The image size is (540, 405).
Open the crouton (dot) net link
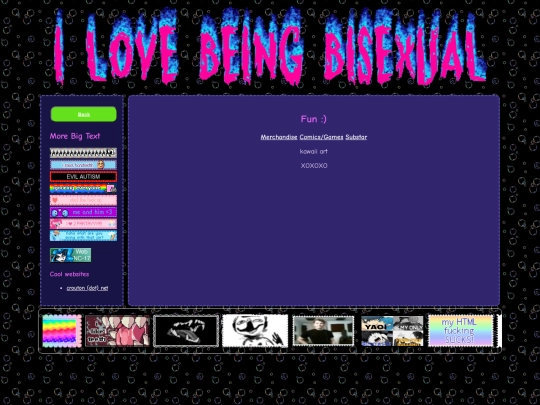tap(87, 288)
